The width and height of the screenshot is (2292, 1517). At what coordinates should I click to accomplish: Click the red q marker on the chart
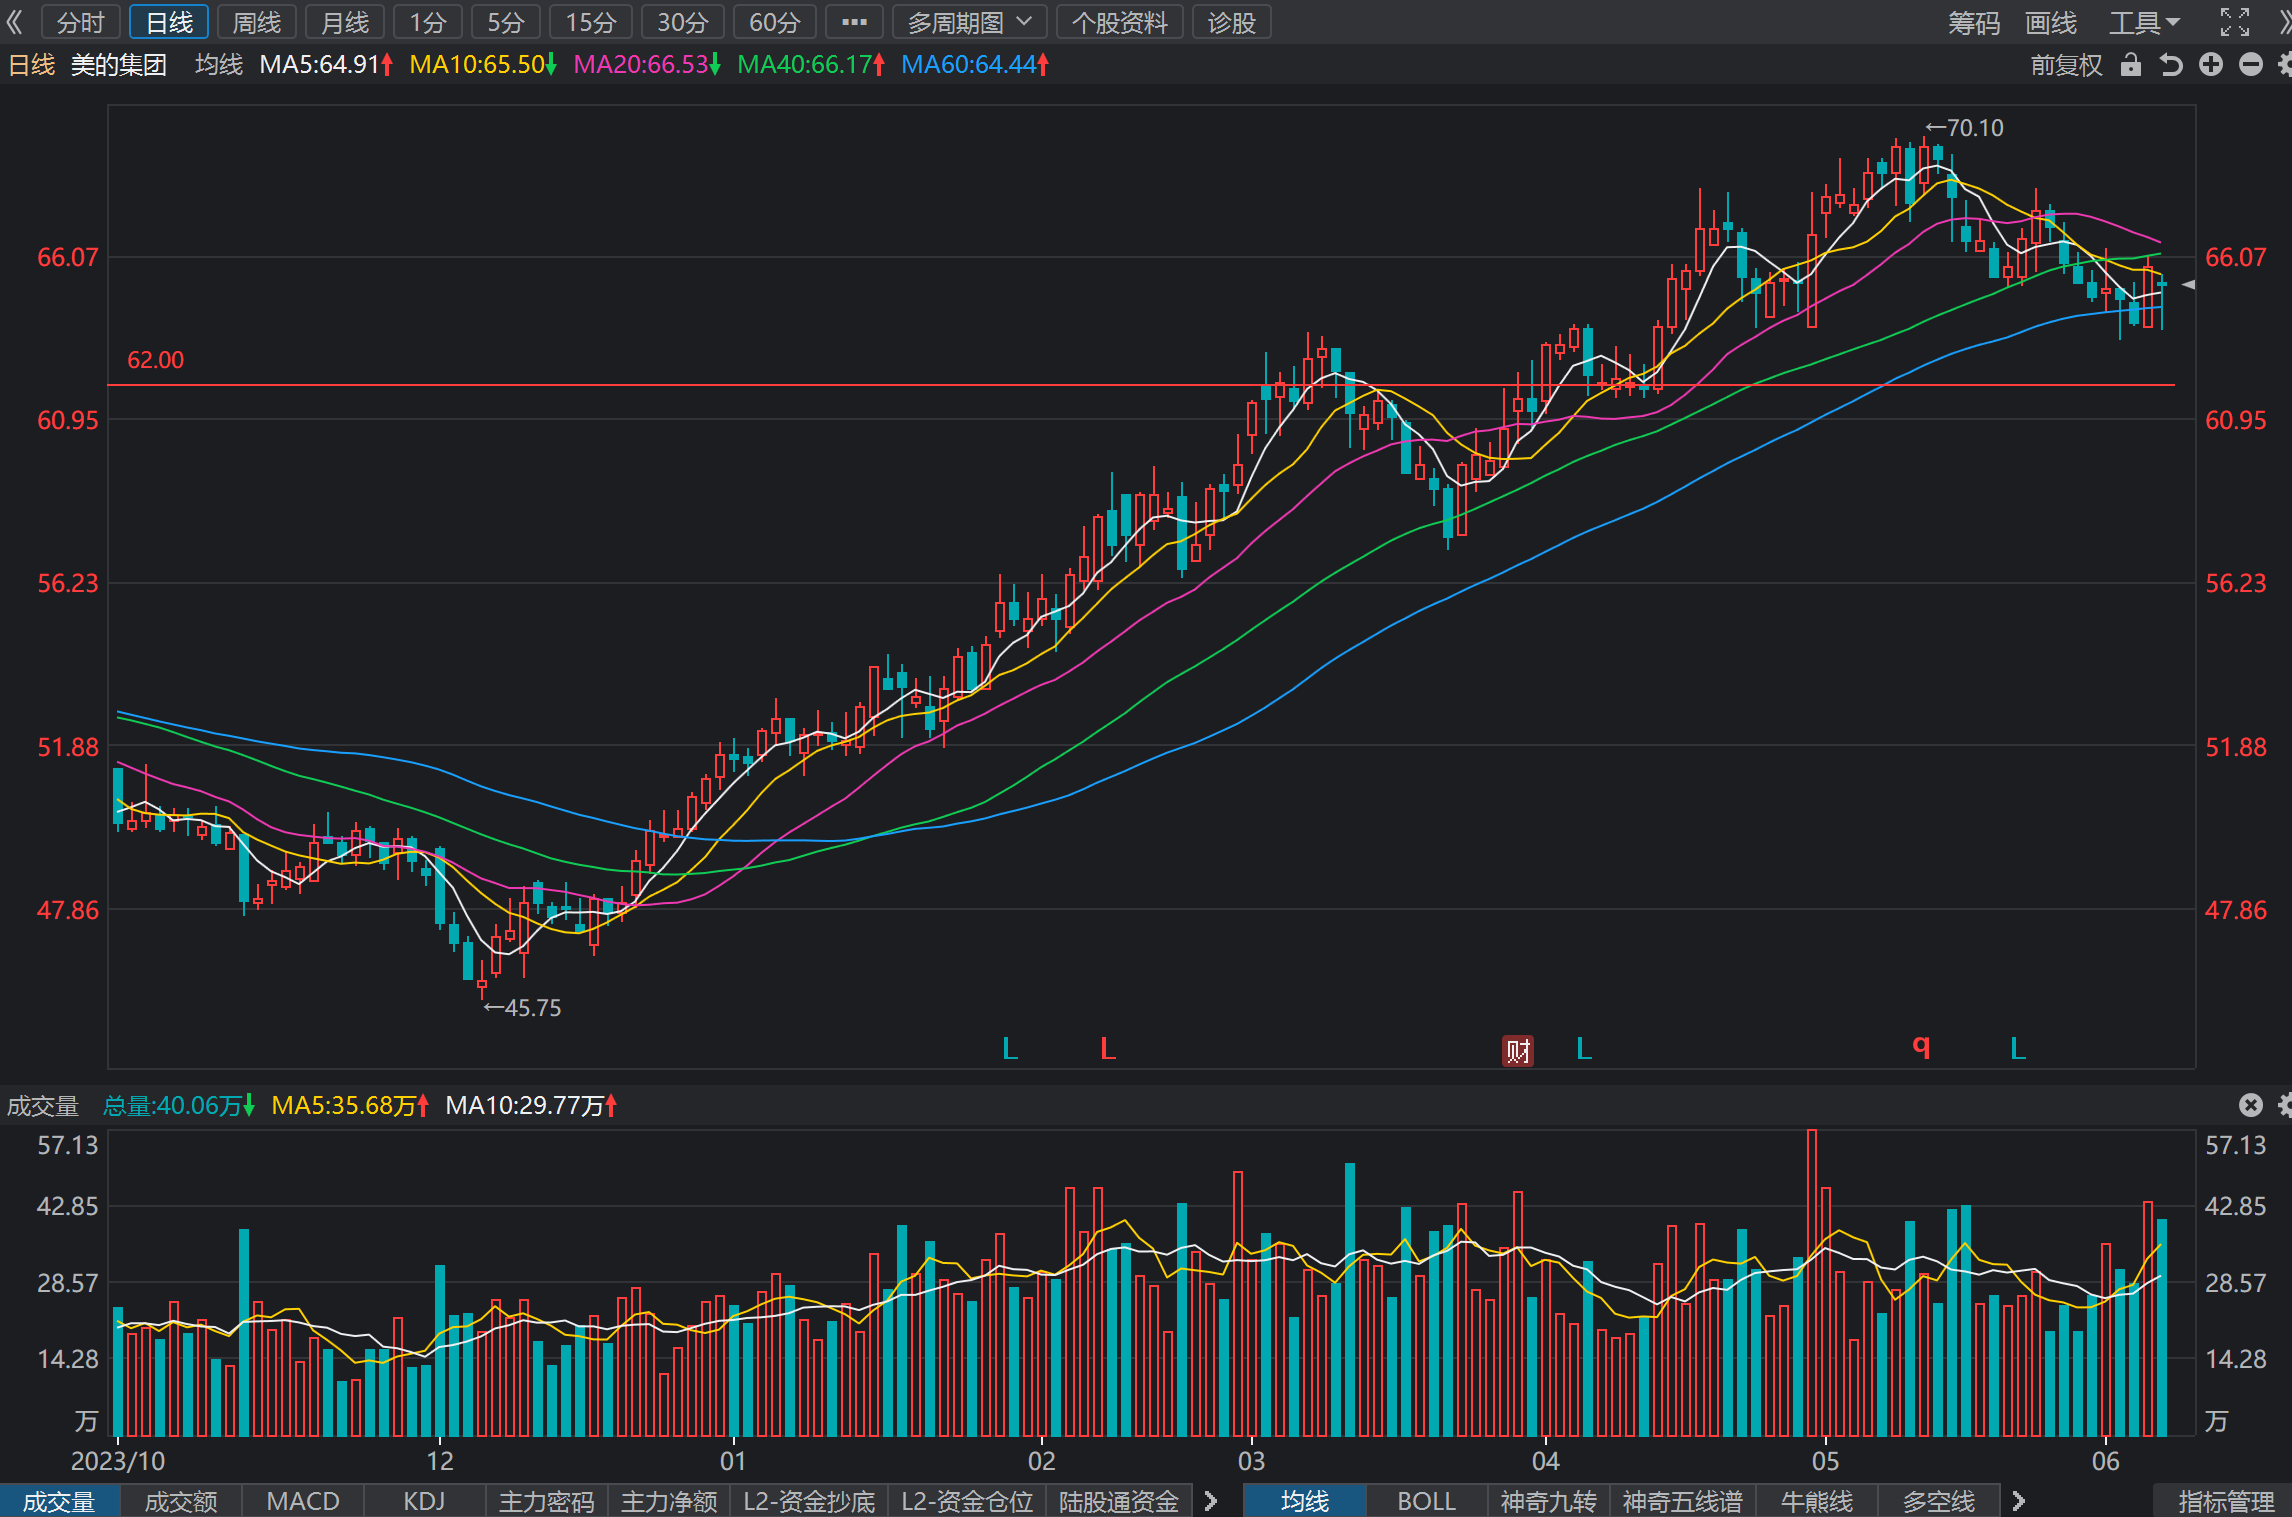1921,1046
